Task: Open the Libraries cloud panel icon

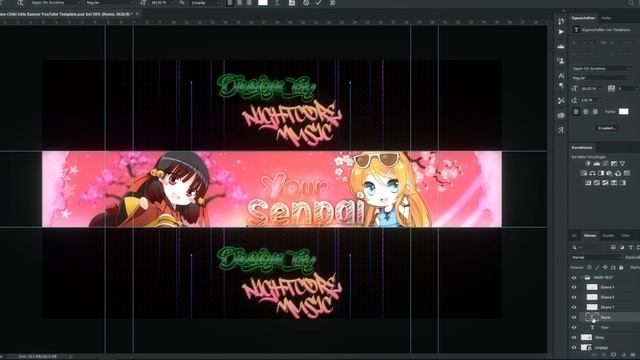Action: pos(561,116)
